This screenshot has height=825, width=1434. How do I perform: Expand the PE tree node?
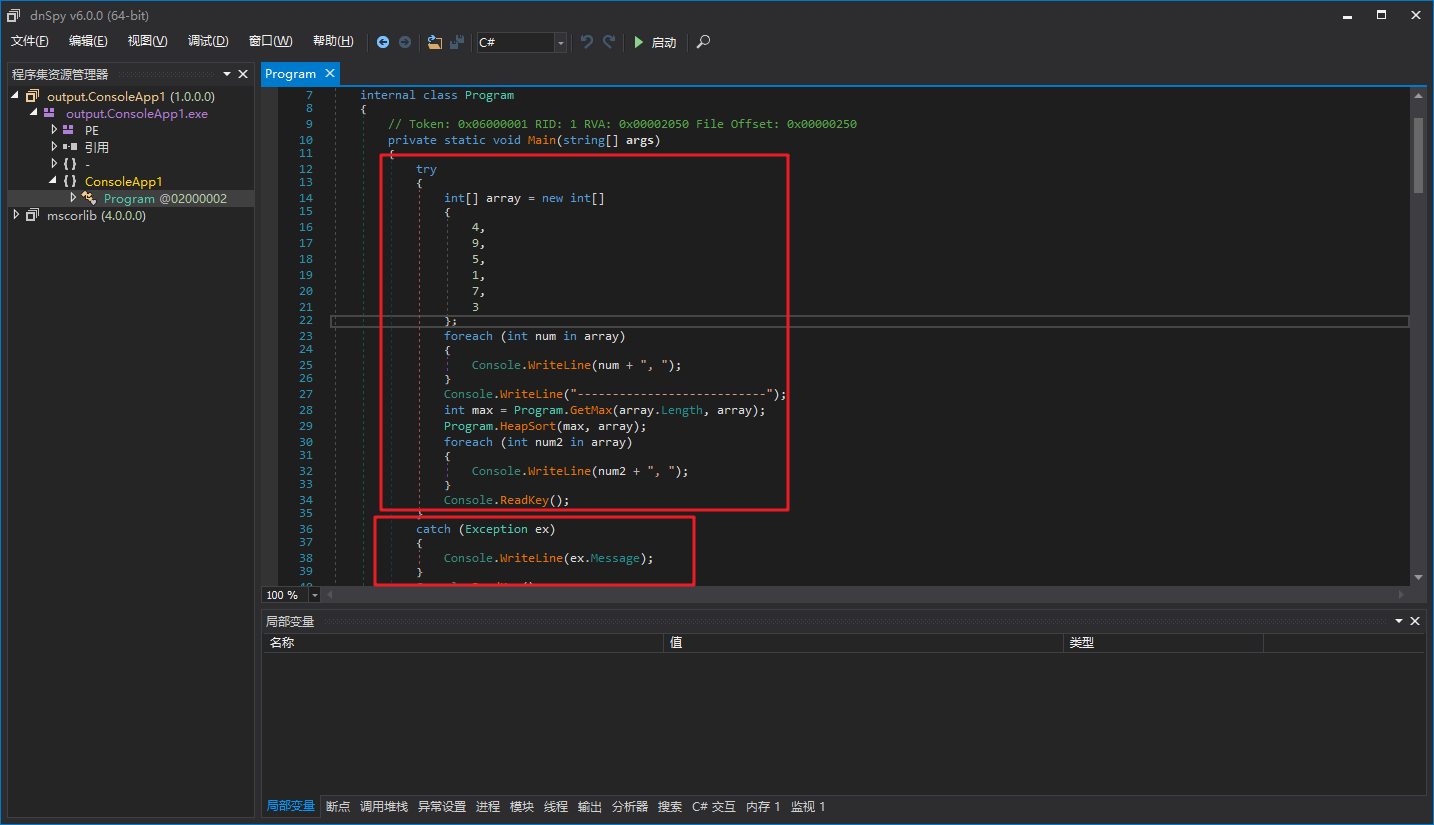pyautogui.click(x=54, y=130)
